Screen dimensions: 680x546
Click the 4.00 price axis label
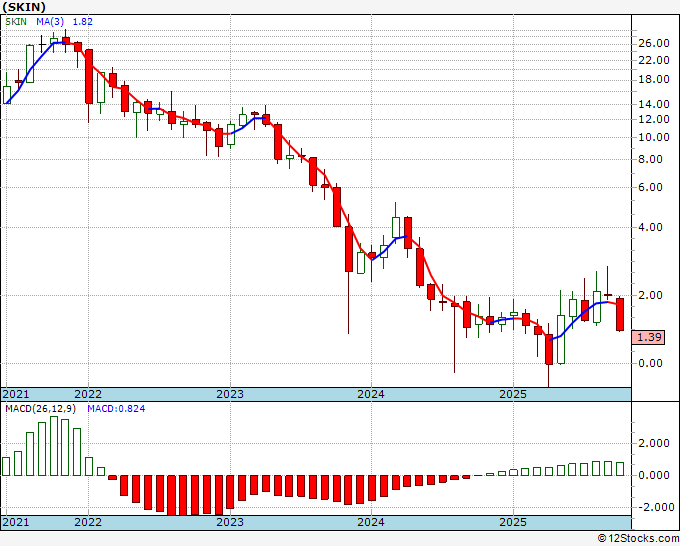pyautogui.click(x=651, y=227)
